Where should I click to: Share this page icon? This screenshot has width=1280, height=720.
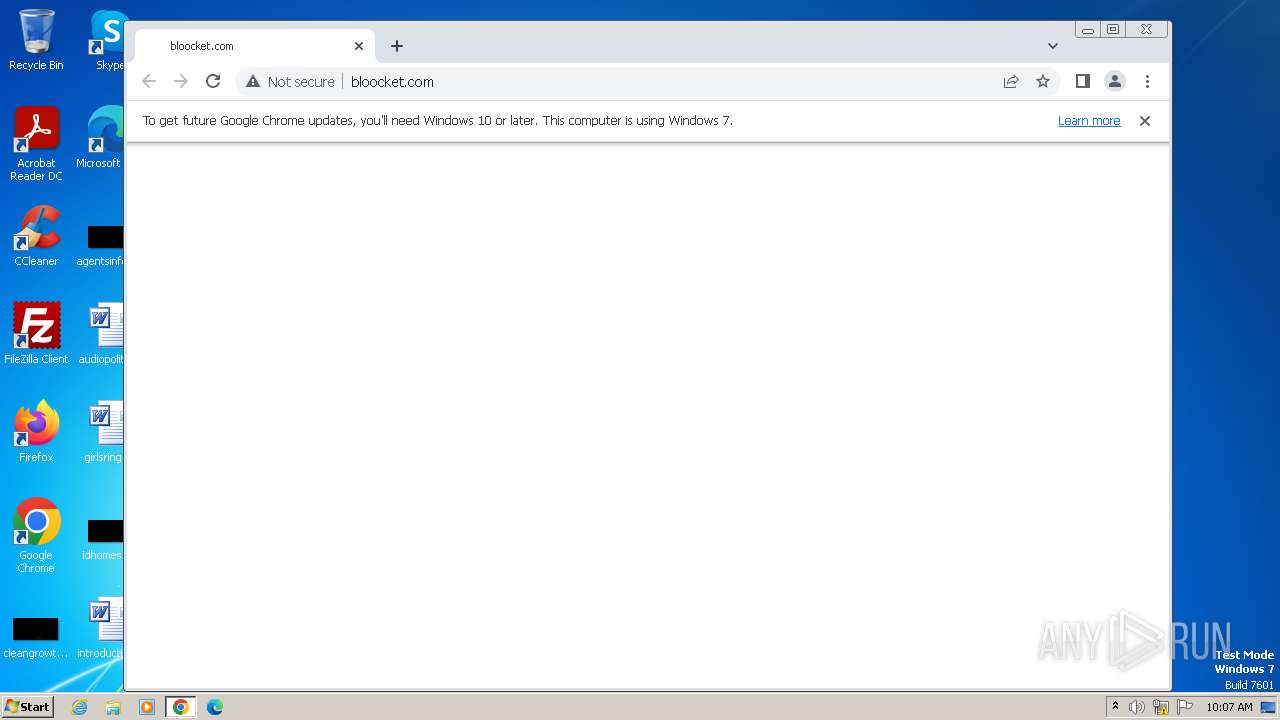[x=1011, y=82]
